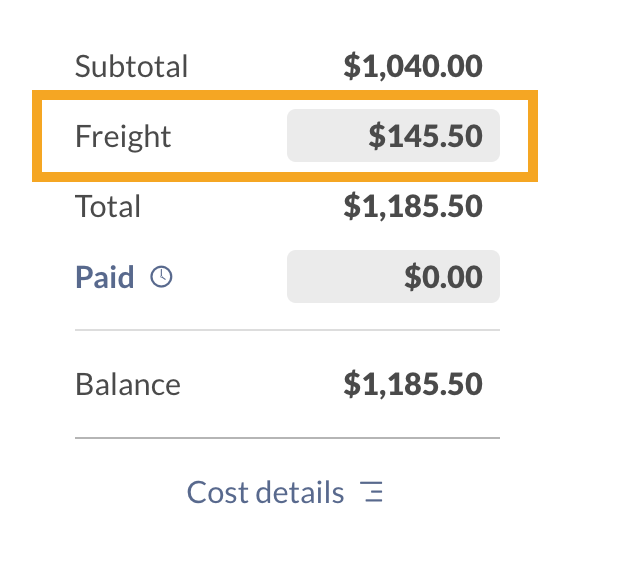Click the divider line below Balance
628x562 pixels.
(287, 438)
